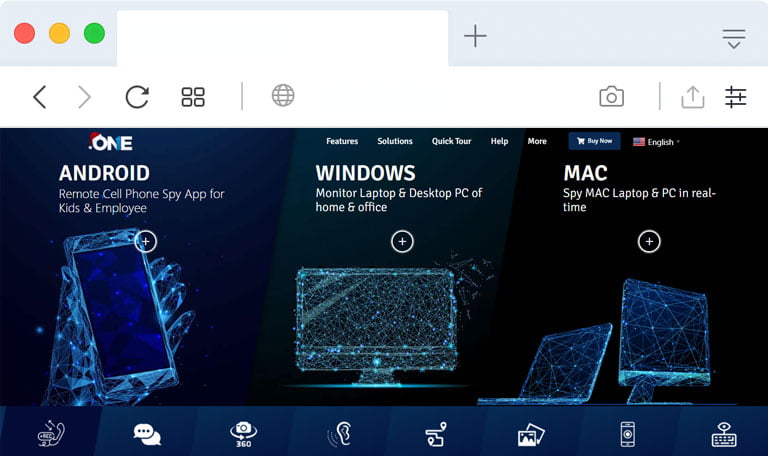Take a screenshot with the camera icon
The height and width of the screenshot is (456, 768).
(611, 96)
